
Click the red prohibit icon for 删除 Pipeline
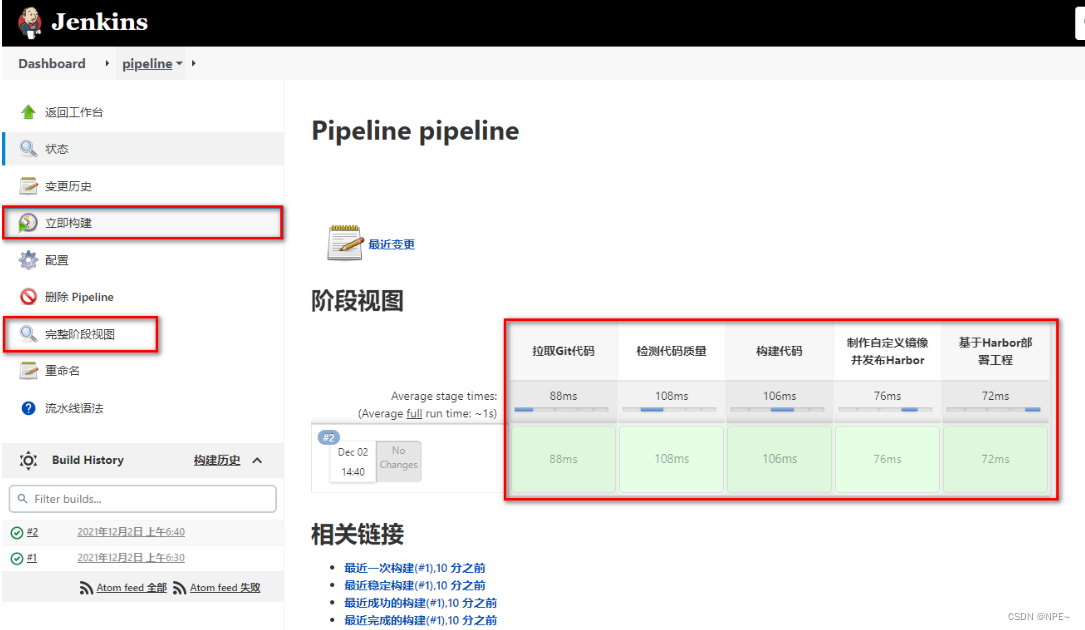(28, 297)
